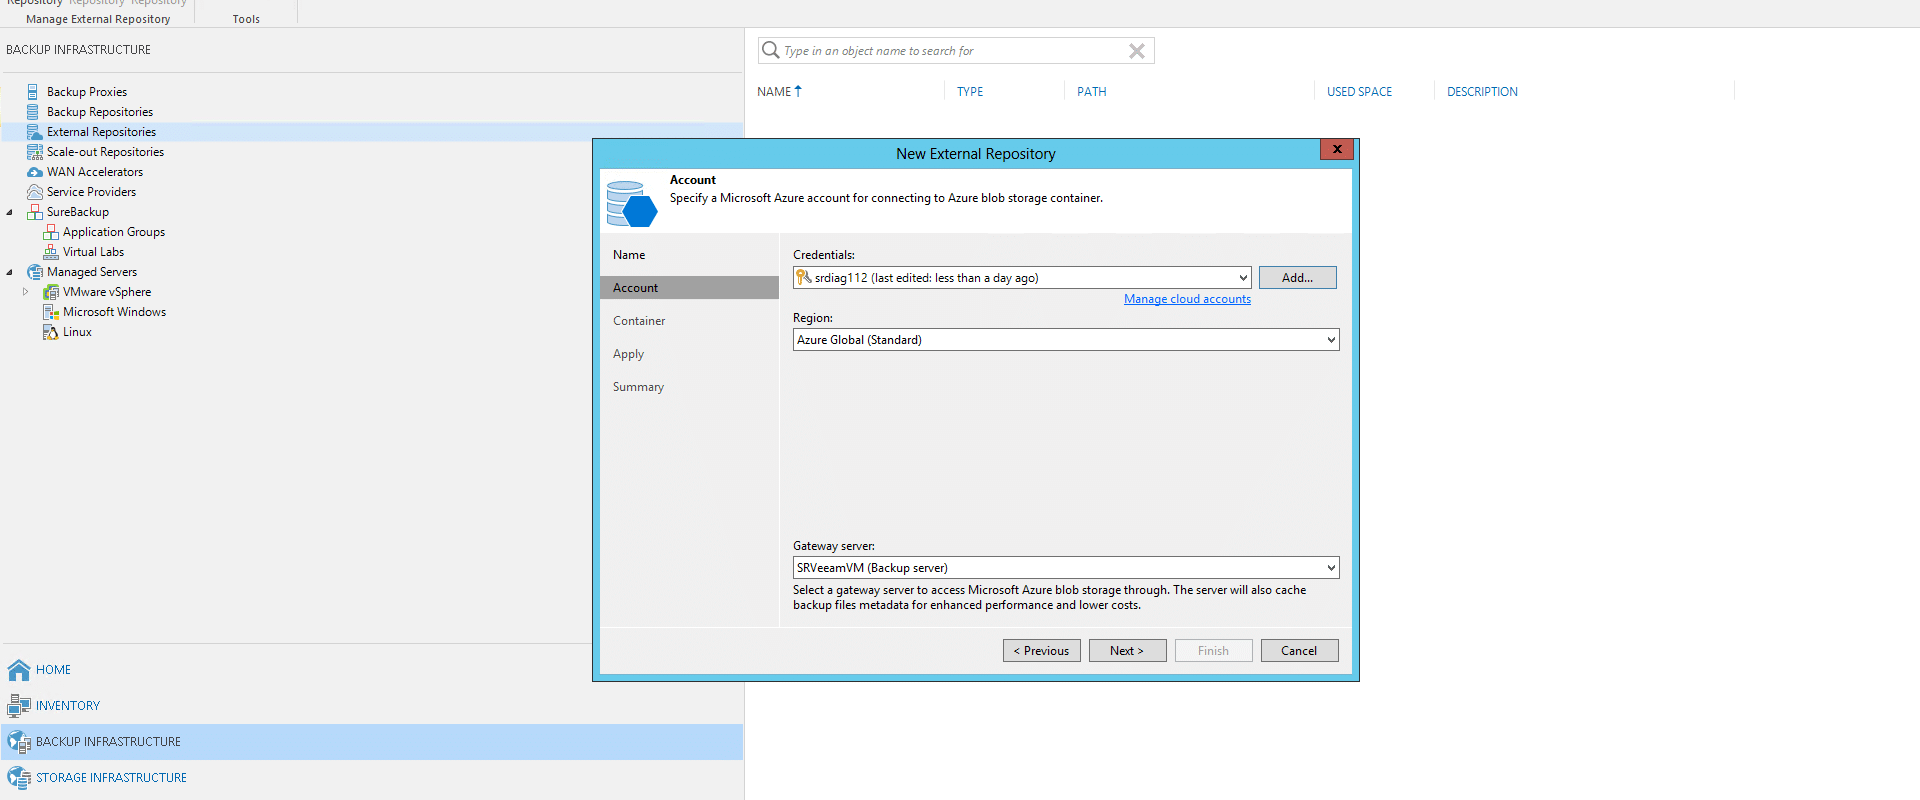Viewport: 1920px width, 800px height.
Task: Select Backup Proxies in the tree
Action: 87,92
